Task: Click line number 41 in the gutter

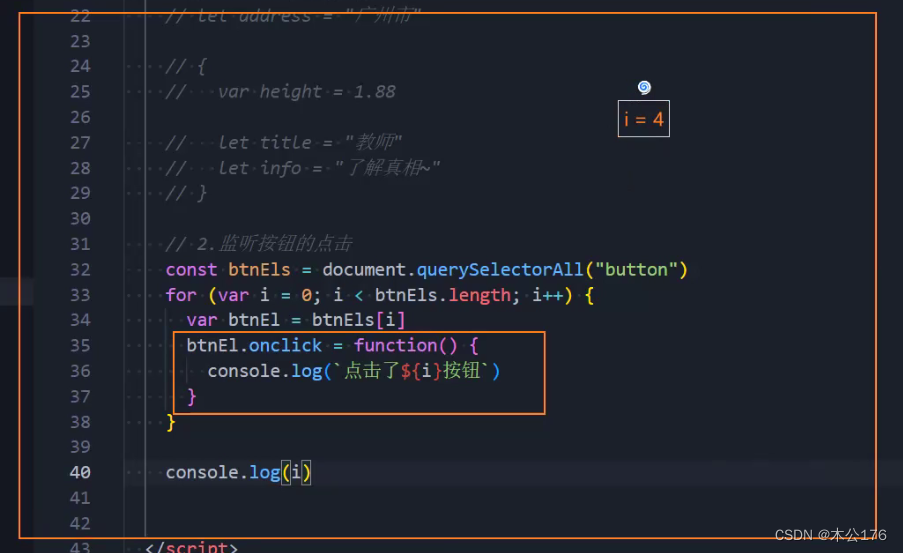Action: (x=80, y=498)
